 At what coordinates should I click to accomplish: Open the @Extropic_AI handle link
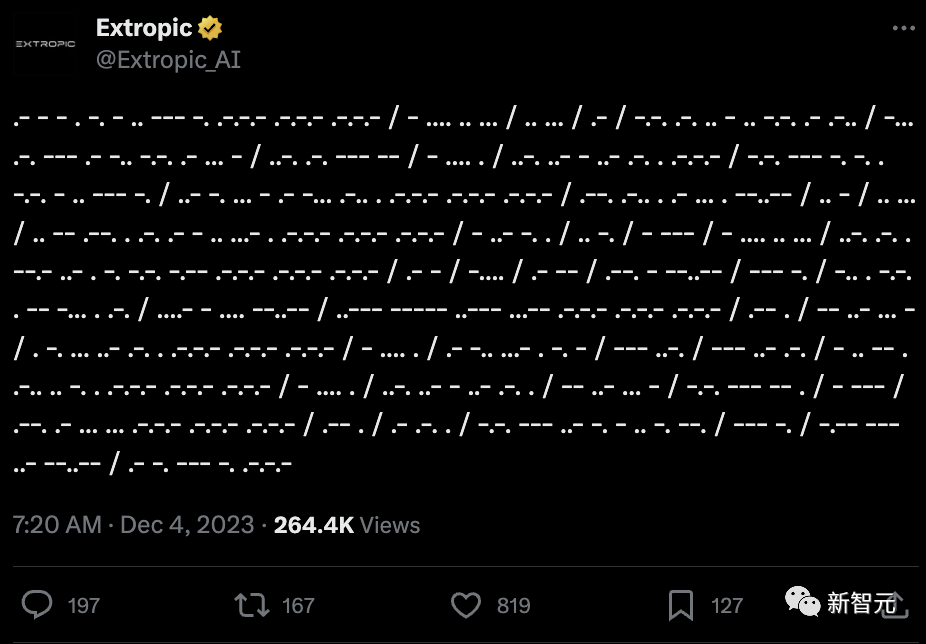click(x=168, y=60)
